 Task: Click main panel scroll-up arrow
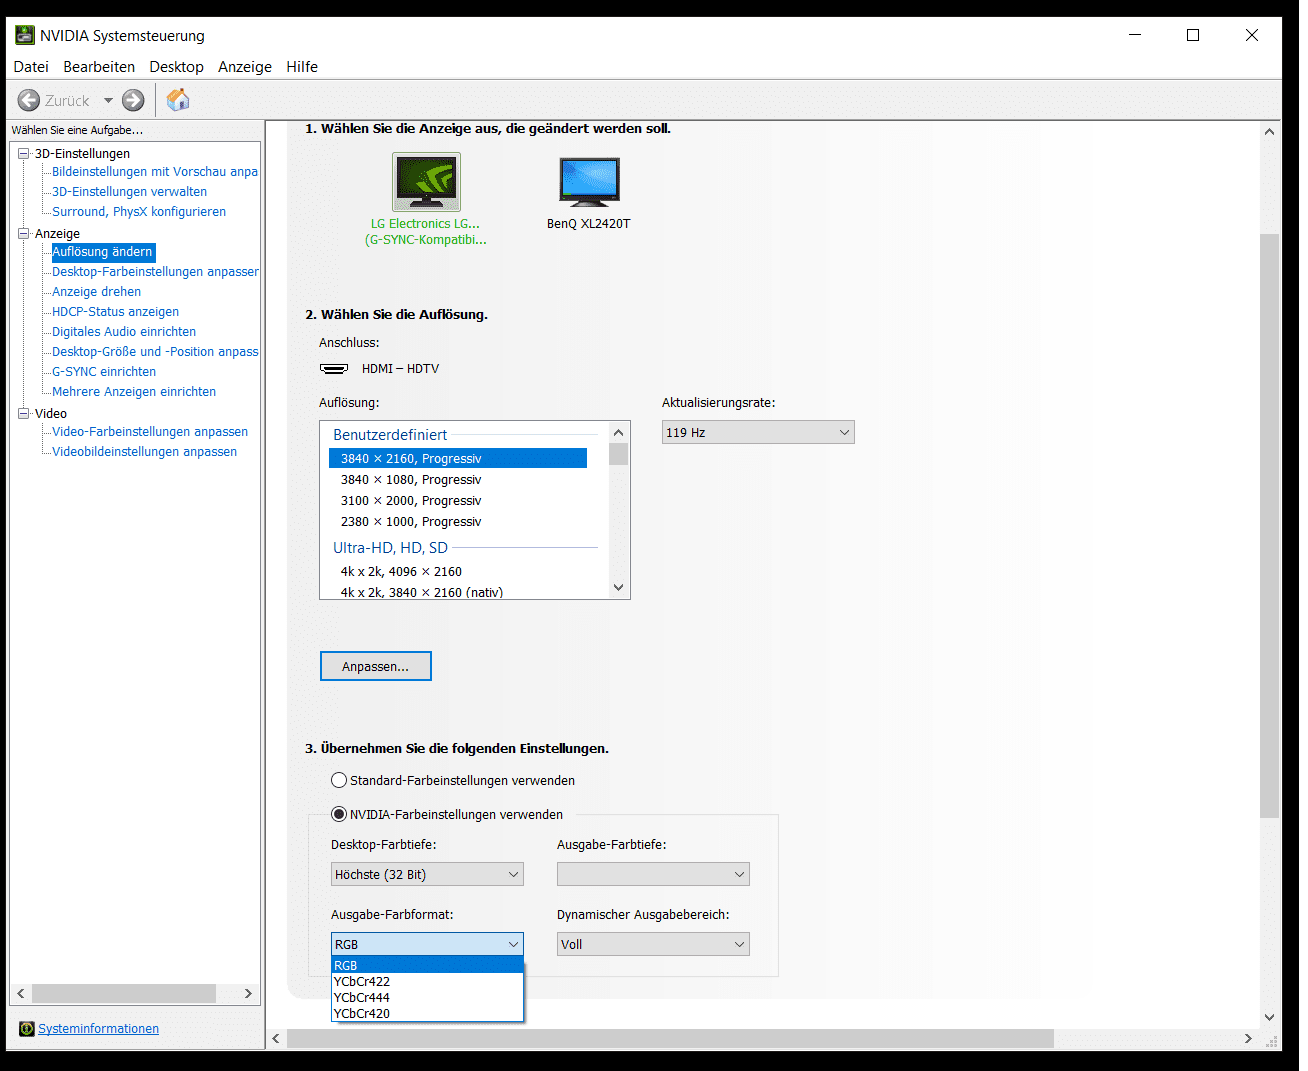click(1270, 131)
